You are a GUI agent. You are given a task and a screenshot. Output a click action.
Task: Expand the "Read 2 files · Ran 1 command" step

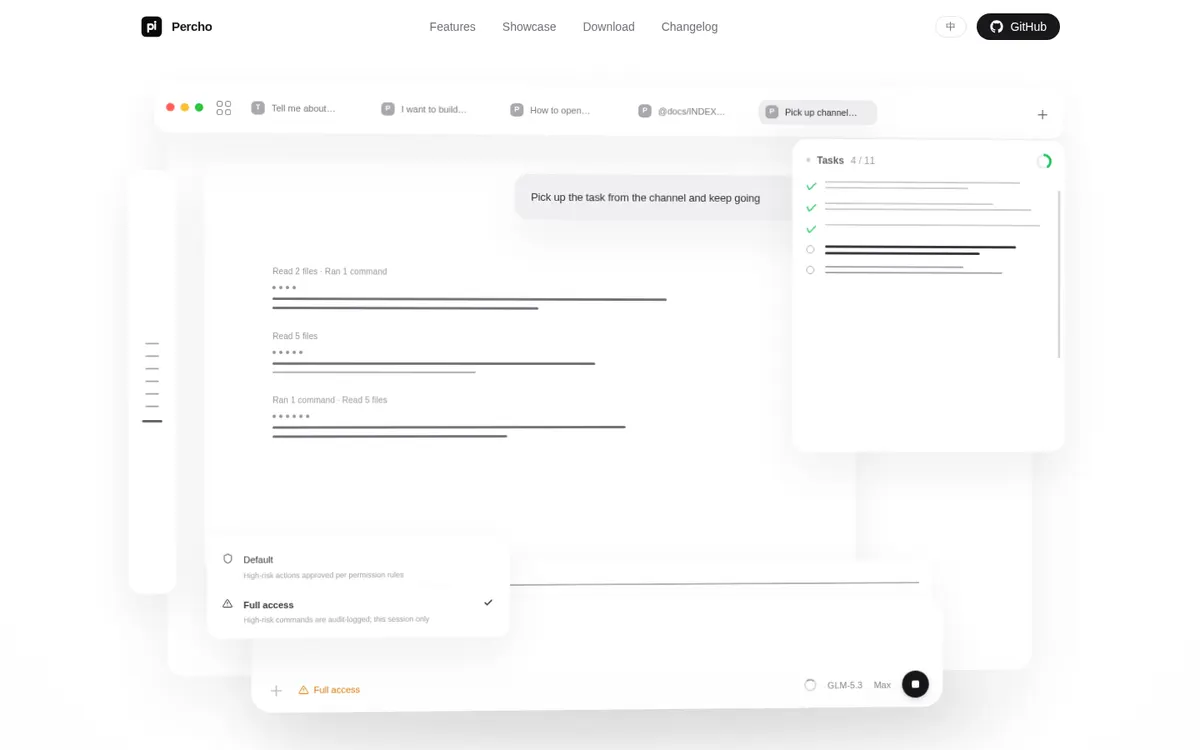(329, 271)
